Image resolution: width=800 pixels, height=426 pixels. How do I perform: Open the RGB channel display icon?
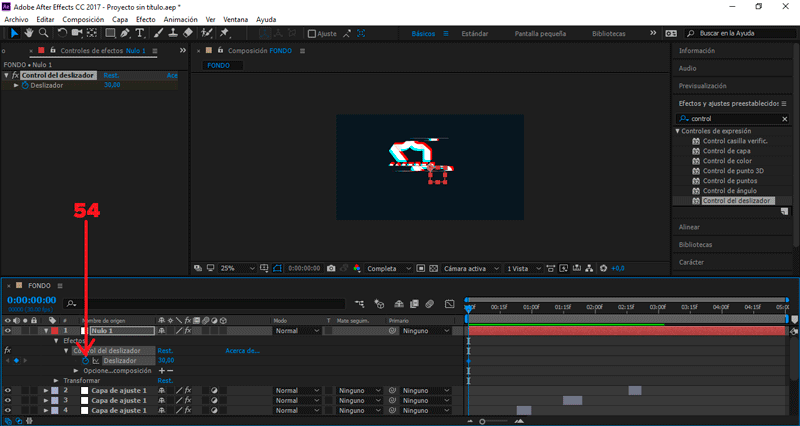click(x=357, y=268)
